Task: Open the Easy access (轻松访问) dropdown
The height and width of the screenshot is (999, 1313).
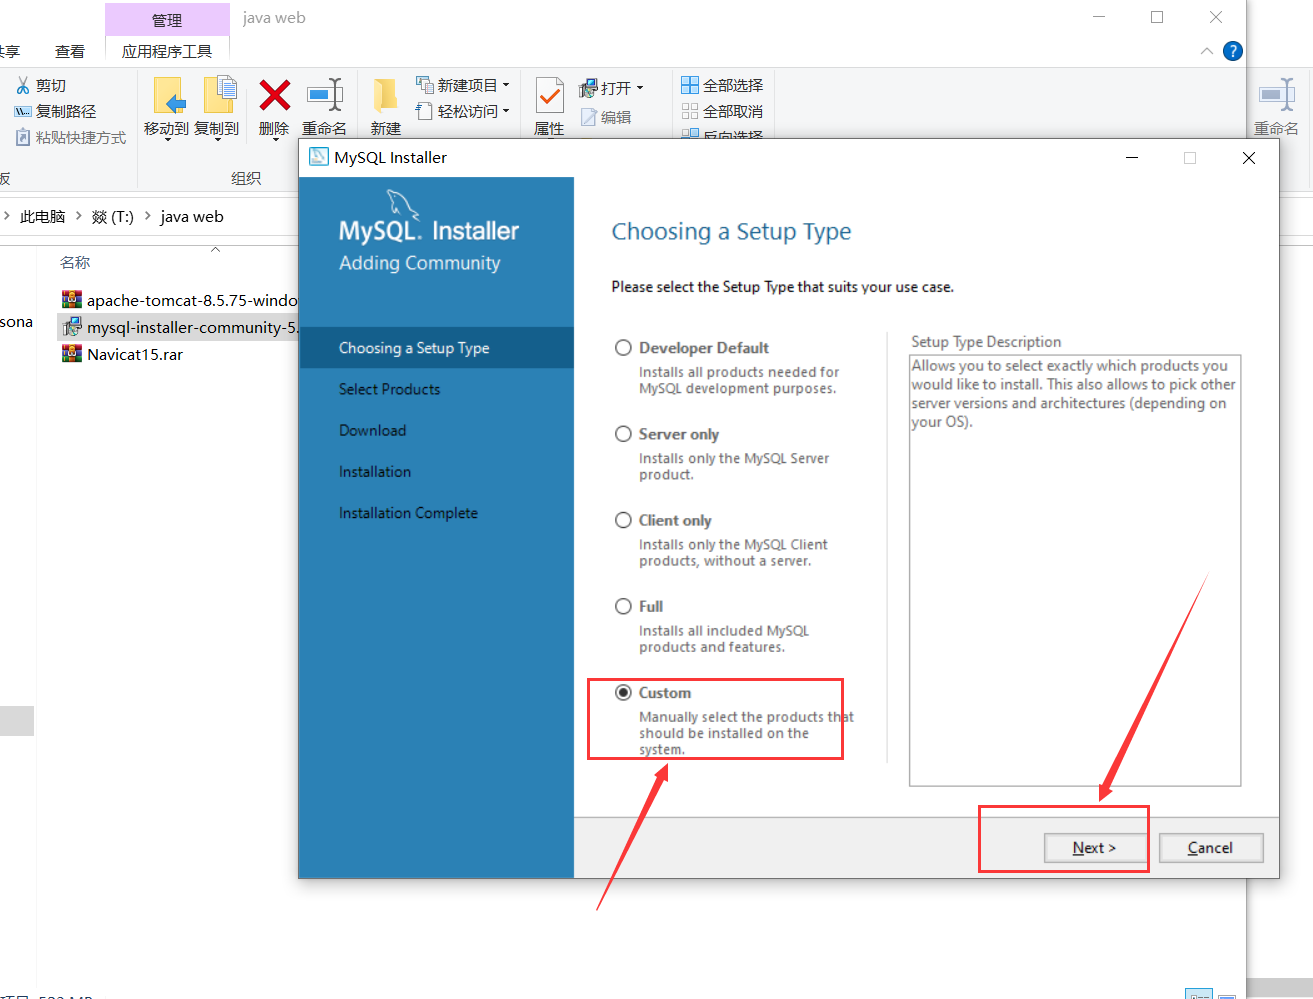Action: pos(463,111)
